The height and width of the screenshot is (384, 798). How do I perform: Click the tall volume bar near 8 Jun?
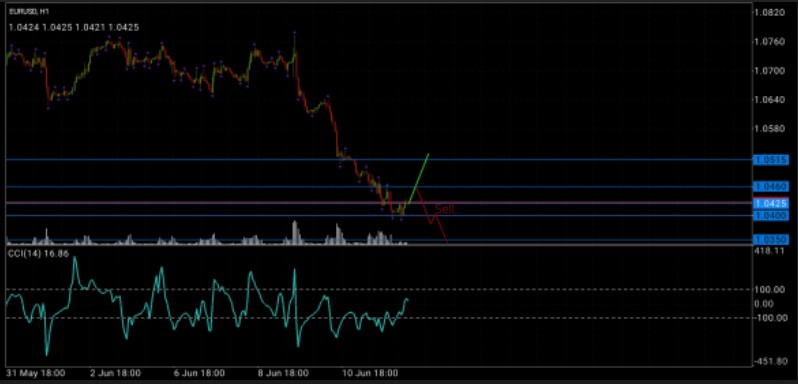295,232
